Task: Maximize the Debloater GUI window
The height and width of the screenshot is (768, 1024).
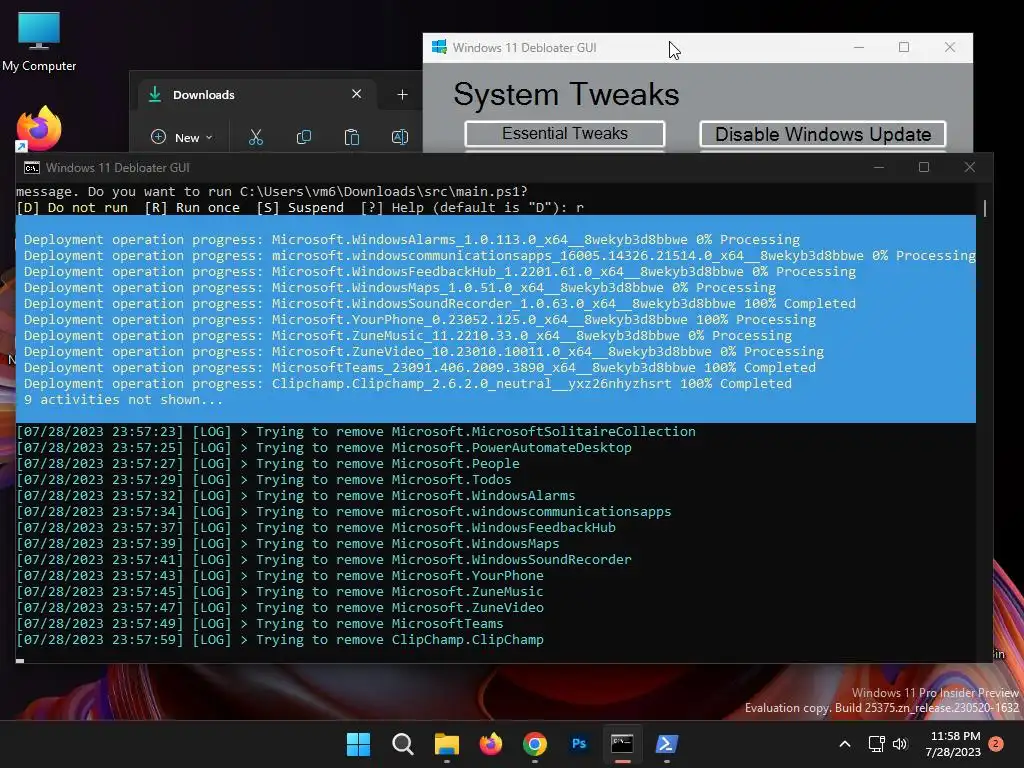Action: click(904, 47)
